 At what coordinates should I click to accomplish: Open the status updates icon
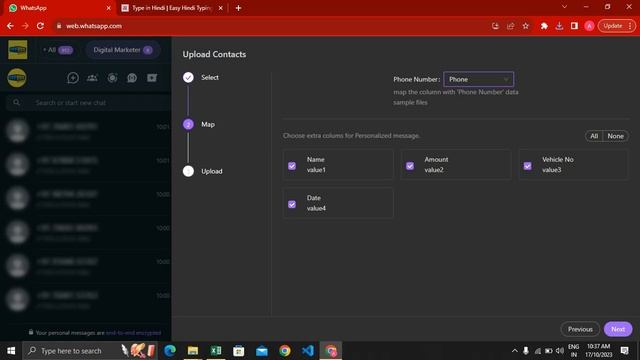[112, 78]
